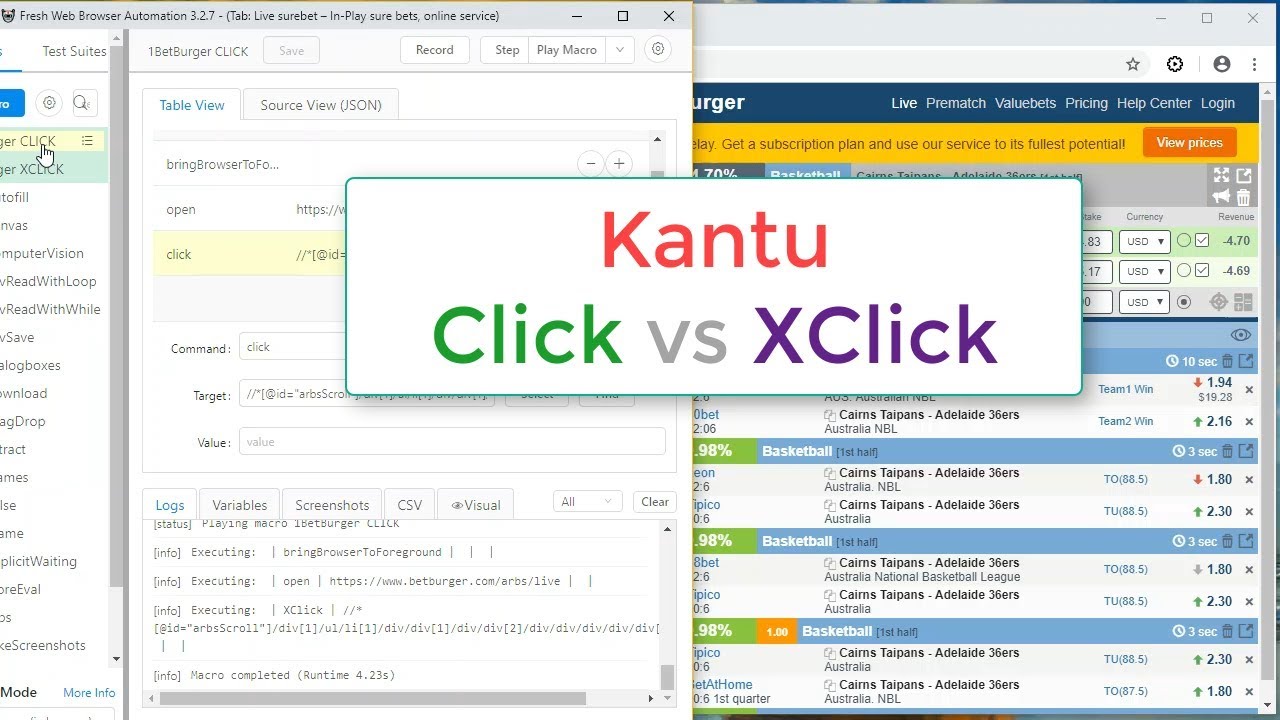Open the Visual tab
1280x720 pixels.
(475, 505)
